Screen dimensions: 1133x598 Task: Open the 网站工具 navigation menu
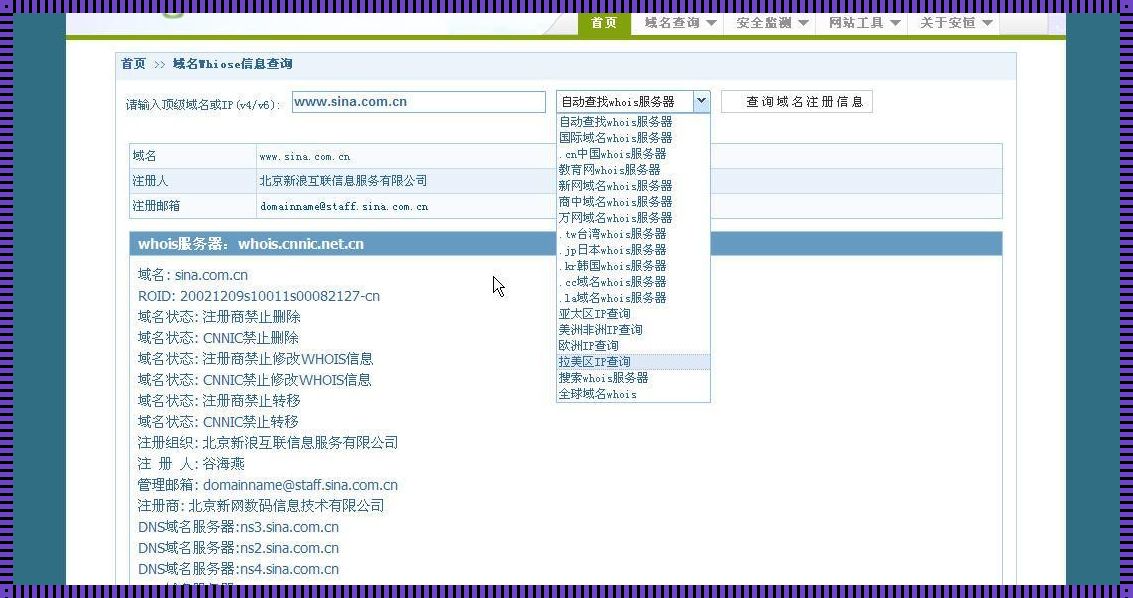tap(864, 22)
